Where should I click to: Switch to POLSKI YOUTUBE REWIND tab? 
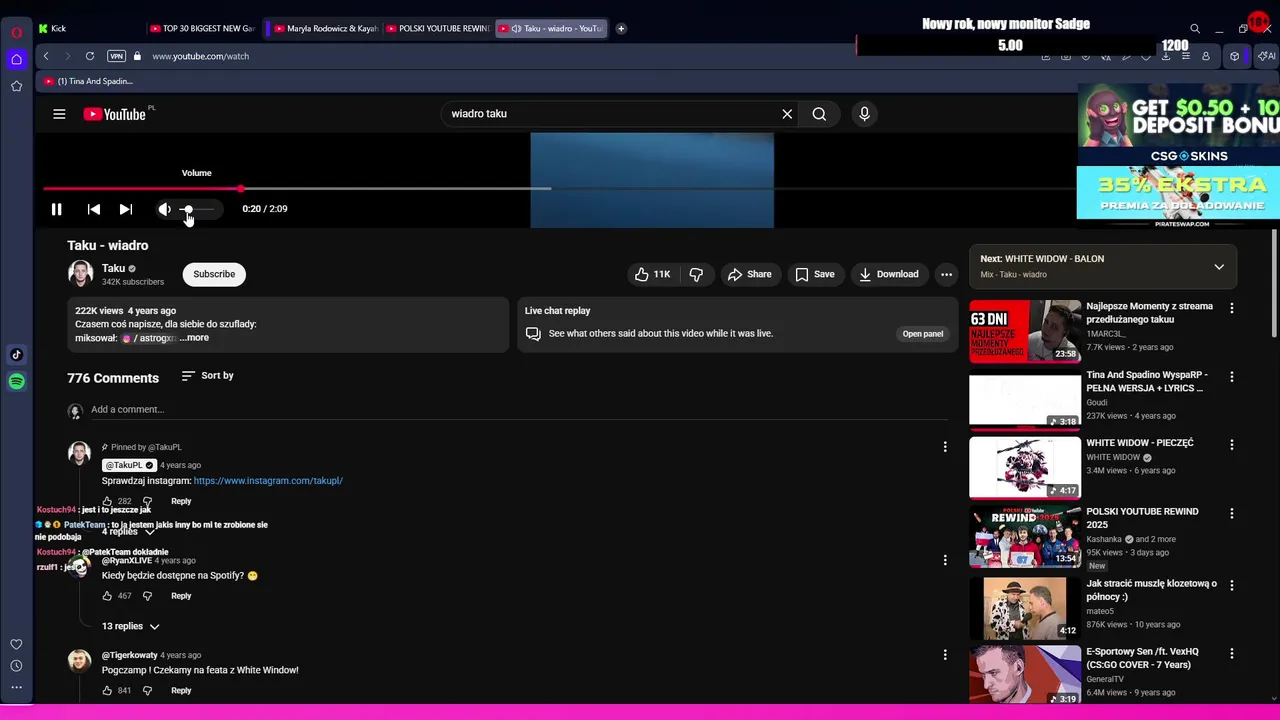pyautogui.click(x=437, y=28)
